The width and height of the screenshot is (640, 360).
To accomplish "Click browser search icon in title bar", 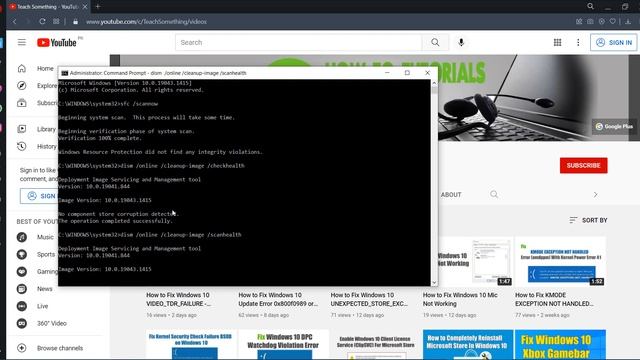I will [x=590, y=6].
